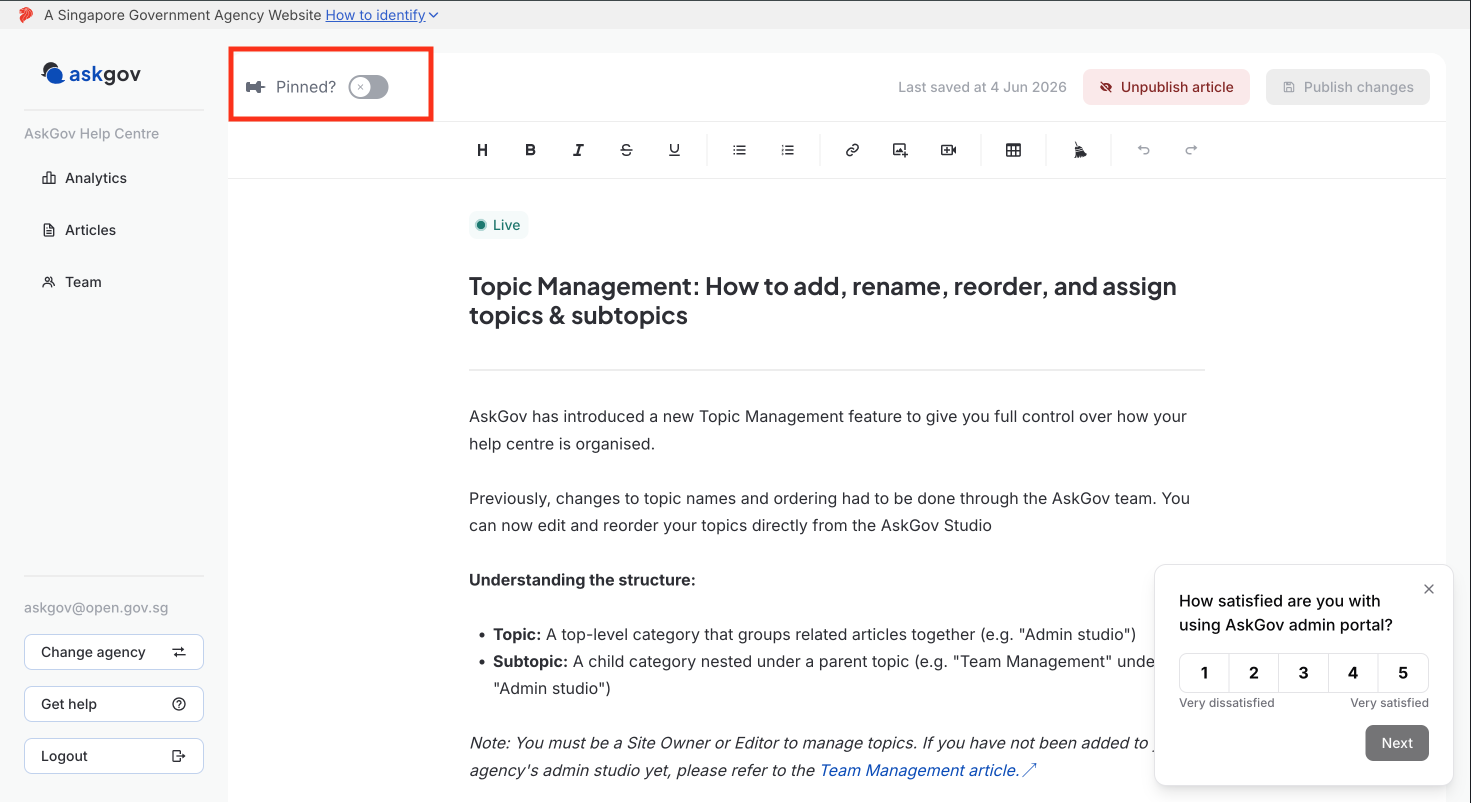Click the Unpublish article button
The image size is (1471, 803).
pyautogui.click(x=1166, y=87)
